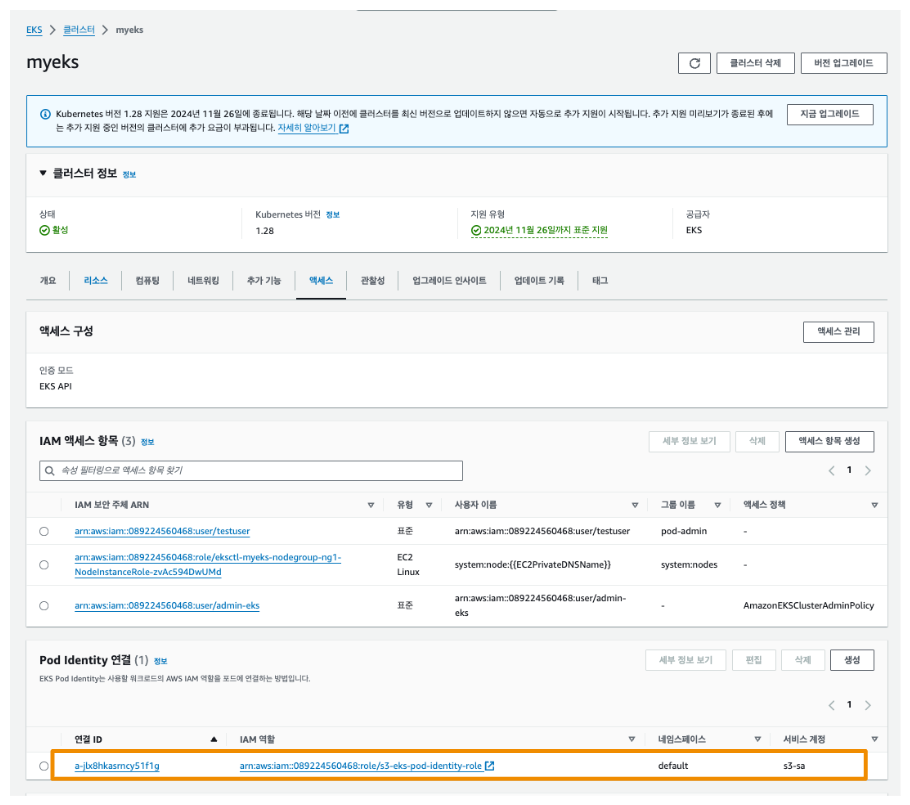Open the 자세히 알아보기 link

307,128
